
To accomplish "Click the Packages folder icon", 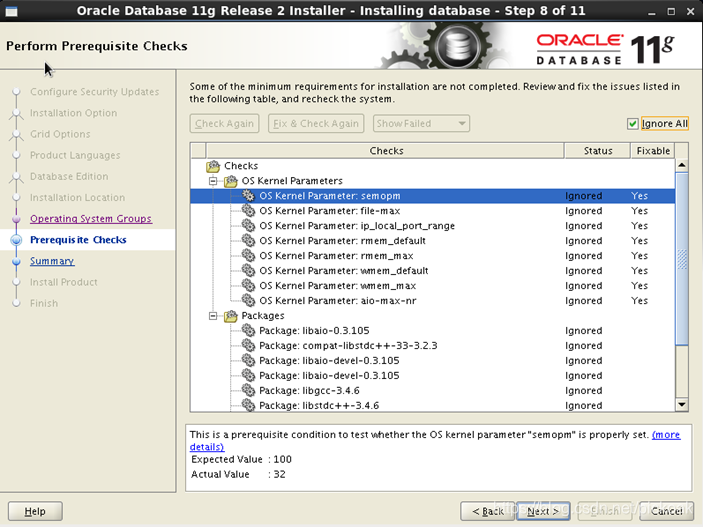I will [230, 316].
